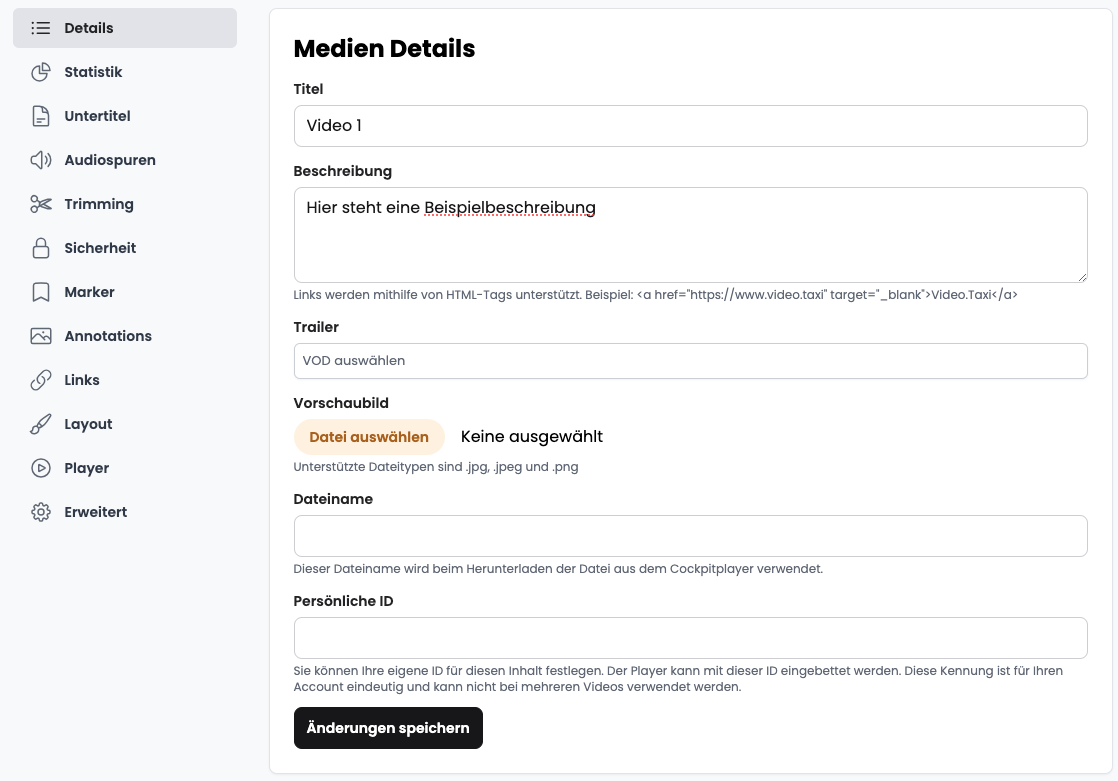
Task: Open Erweitert settings
Action: [x=125, y=512]
